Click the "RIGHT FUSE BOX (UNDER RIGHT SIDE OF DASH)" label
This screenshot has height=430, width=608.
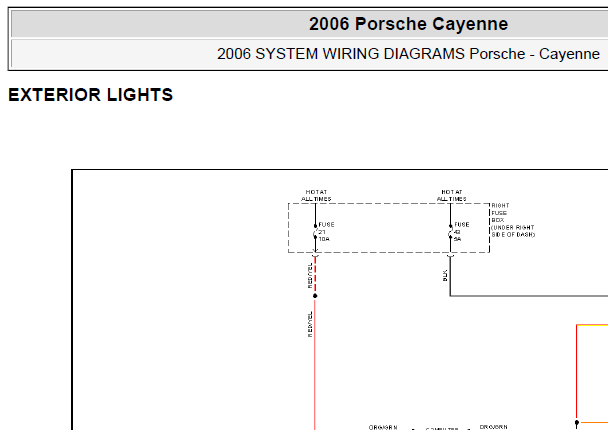[513, 220]
